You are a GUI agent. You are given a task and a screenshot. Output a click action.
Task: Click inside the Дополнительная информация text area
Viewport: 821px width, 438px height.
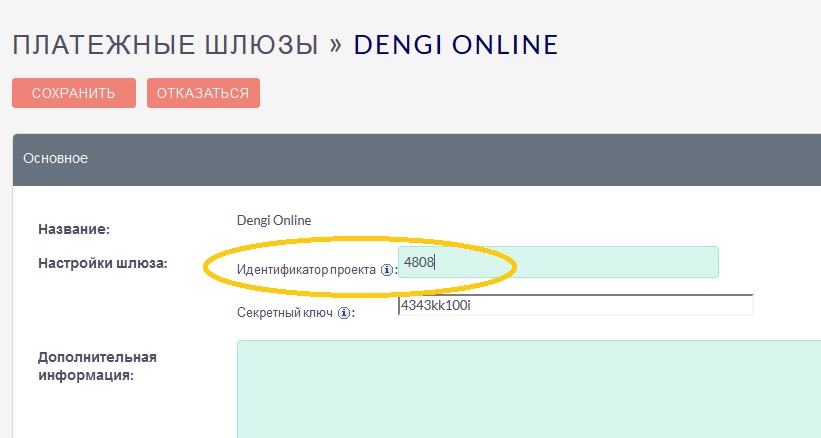[x=529, y=389]
